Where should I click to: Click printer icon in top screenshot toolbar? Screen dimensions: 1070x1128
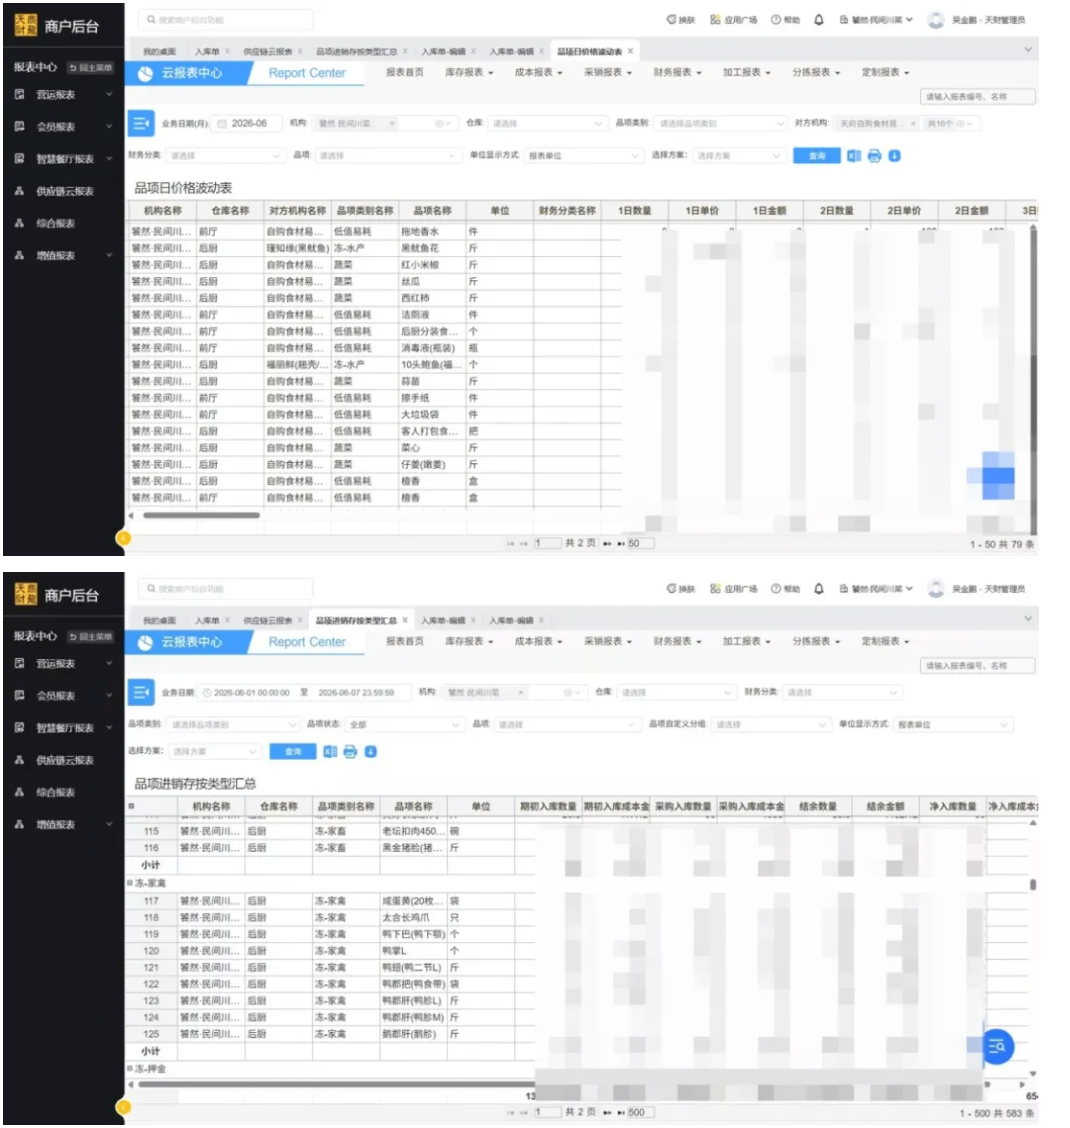click(874, 155)
